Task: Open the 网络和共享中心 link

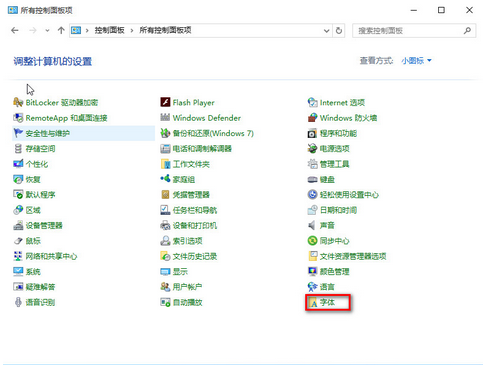Action: pyautogui.click(x=51, y=256)
